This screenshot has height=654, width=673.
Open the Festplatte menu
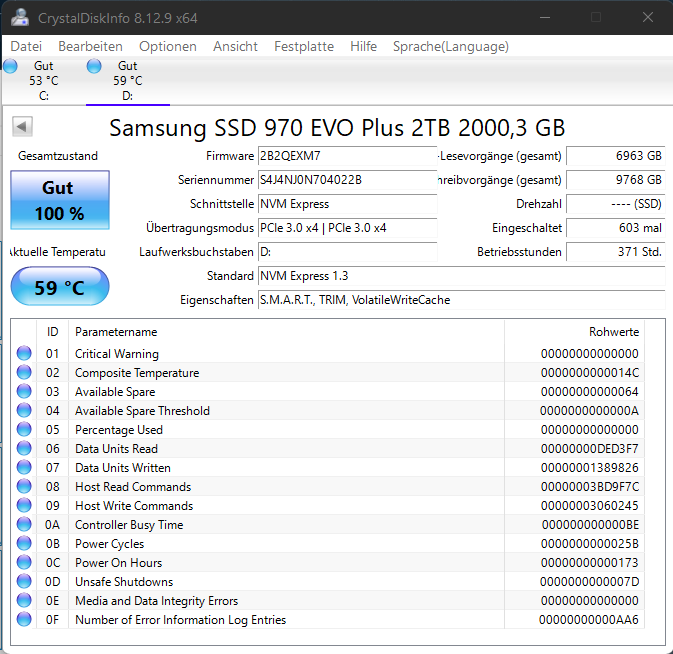tap(304, 46)
